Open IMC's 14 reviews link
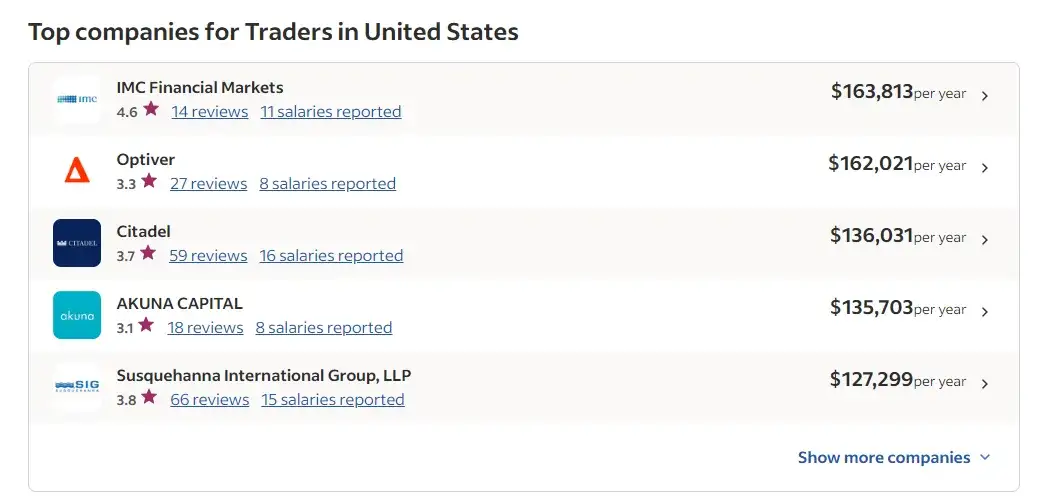The height and width of the screenshot is (504, 1049). pyautogui.click(x=209, y=112)
